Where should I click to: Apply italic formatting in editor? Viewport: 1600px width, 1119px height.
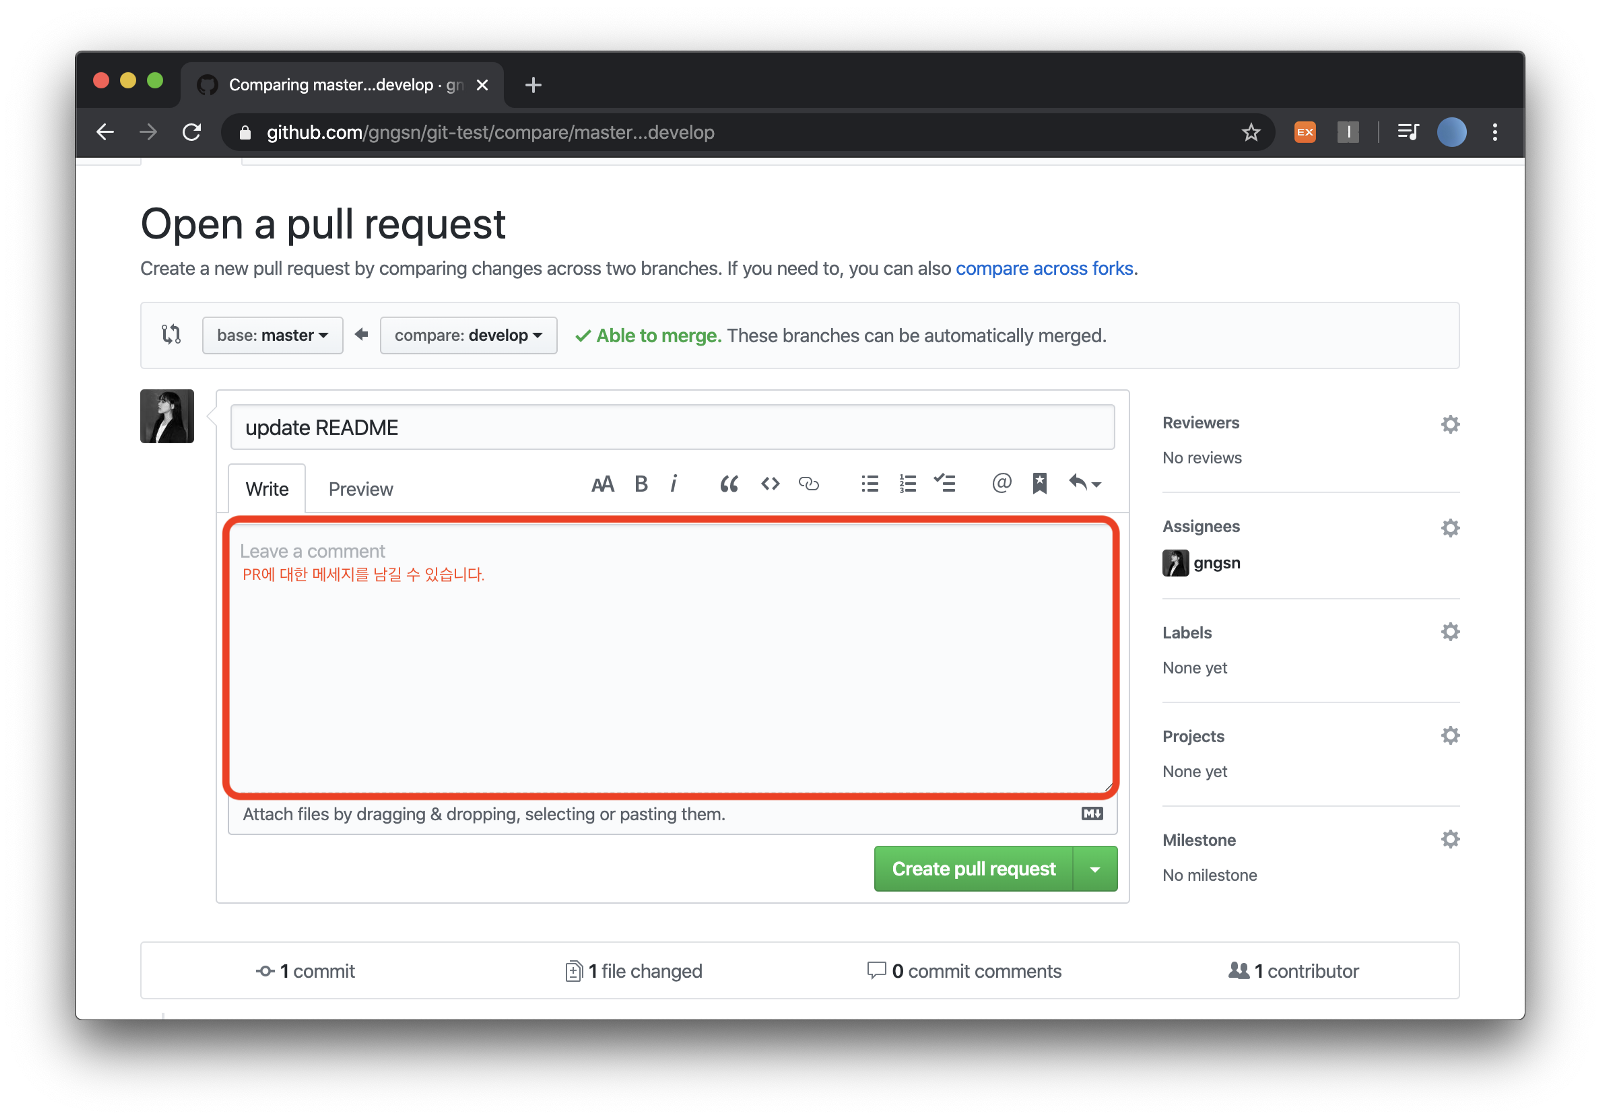674,484
